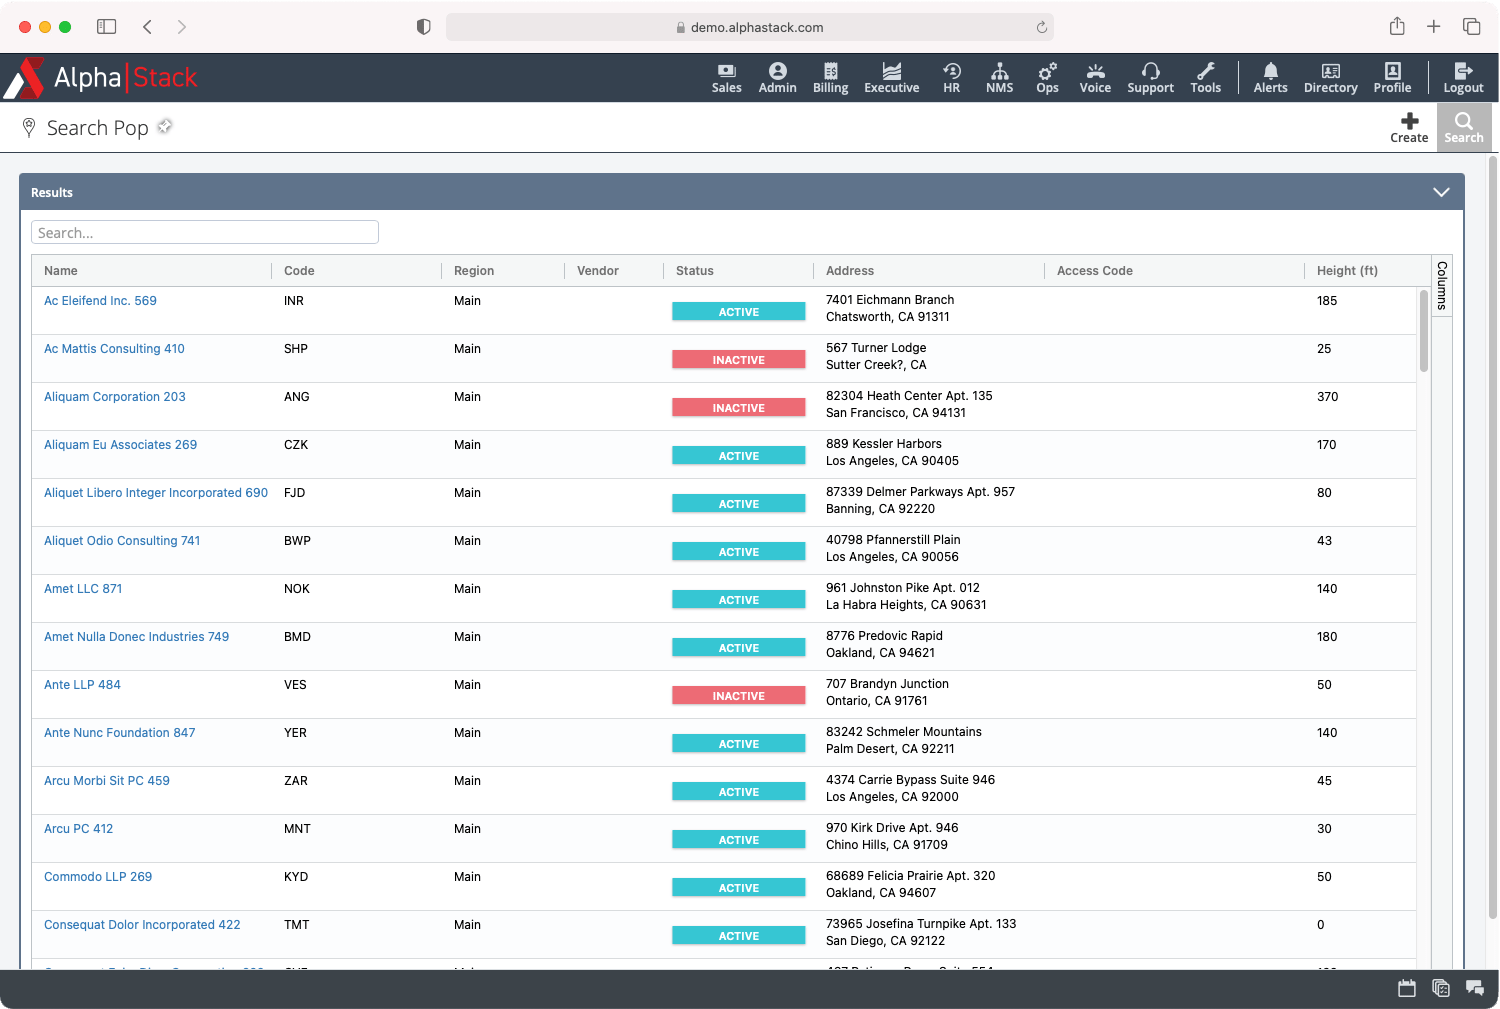Open Amet Nulla Donec Industries 749
1500x1009 pixels.
(136, 637)
